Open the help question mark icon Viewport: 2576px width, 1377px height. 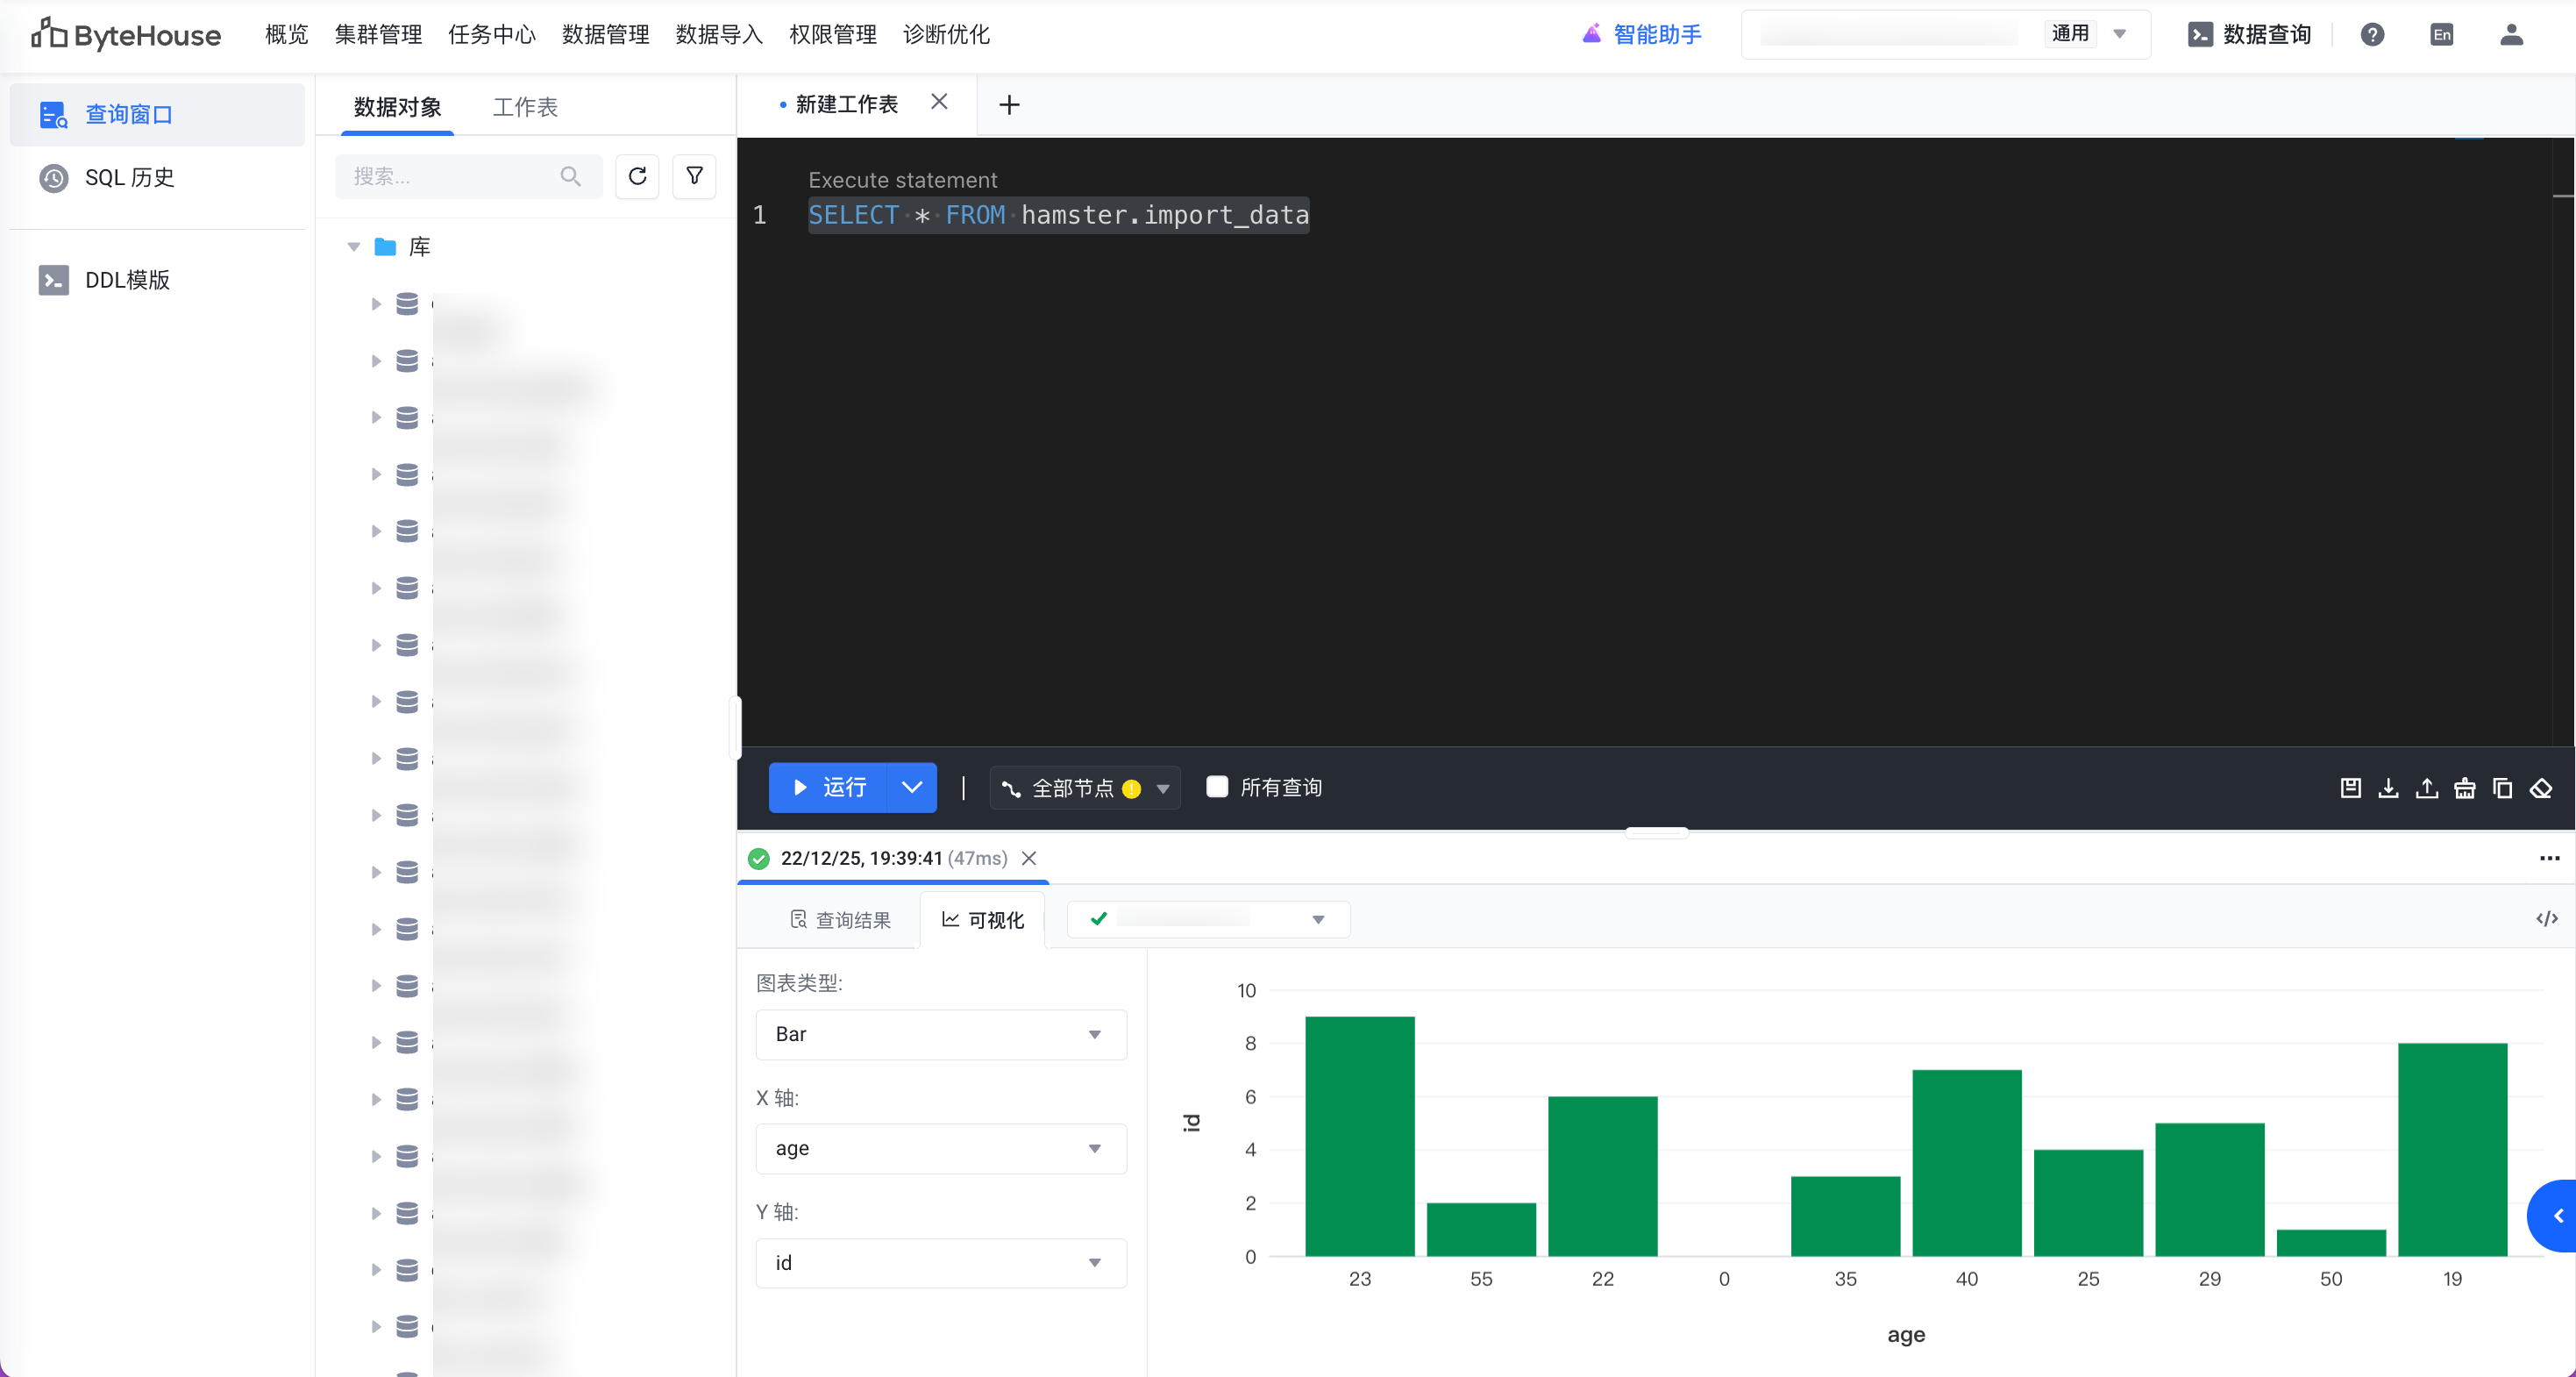click(x=2372, y=35)
